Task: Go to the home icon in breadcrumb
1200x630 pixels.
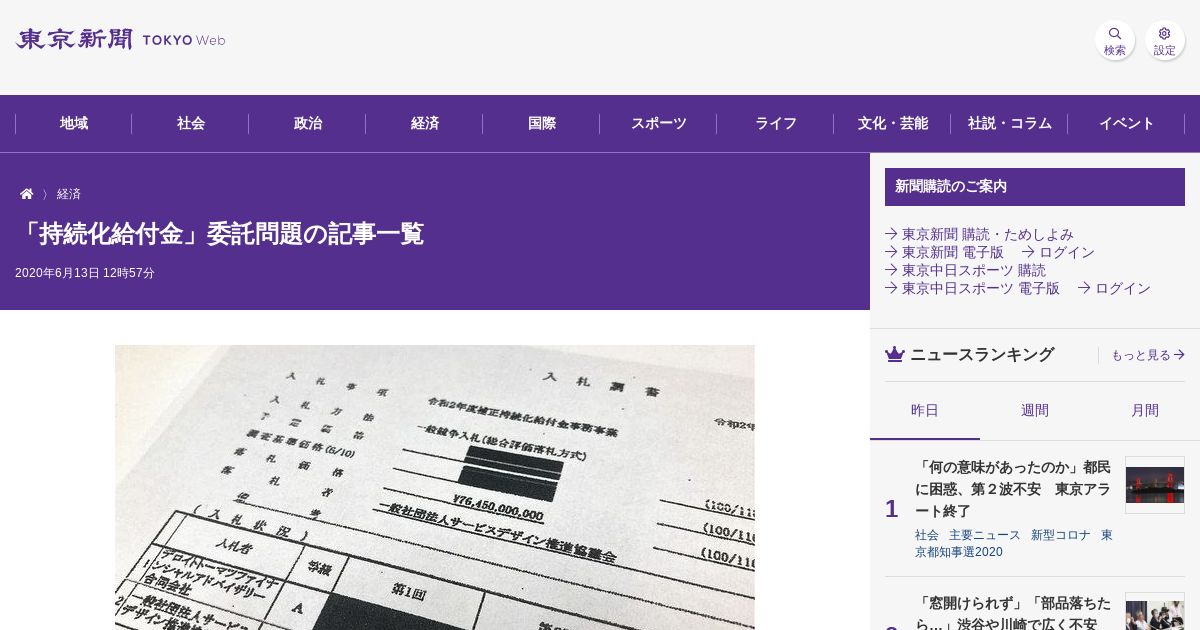Action: [27, 194]
